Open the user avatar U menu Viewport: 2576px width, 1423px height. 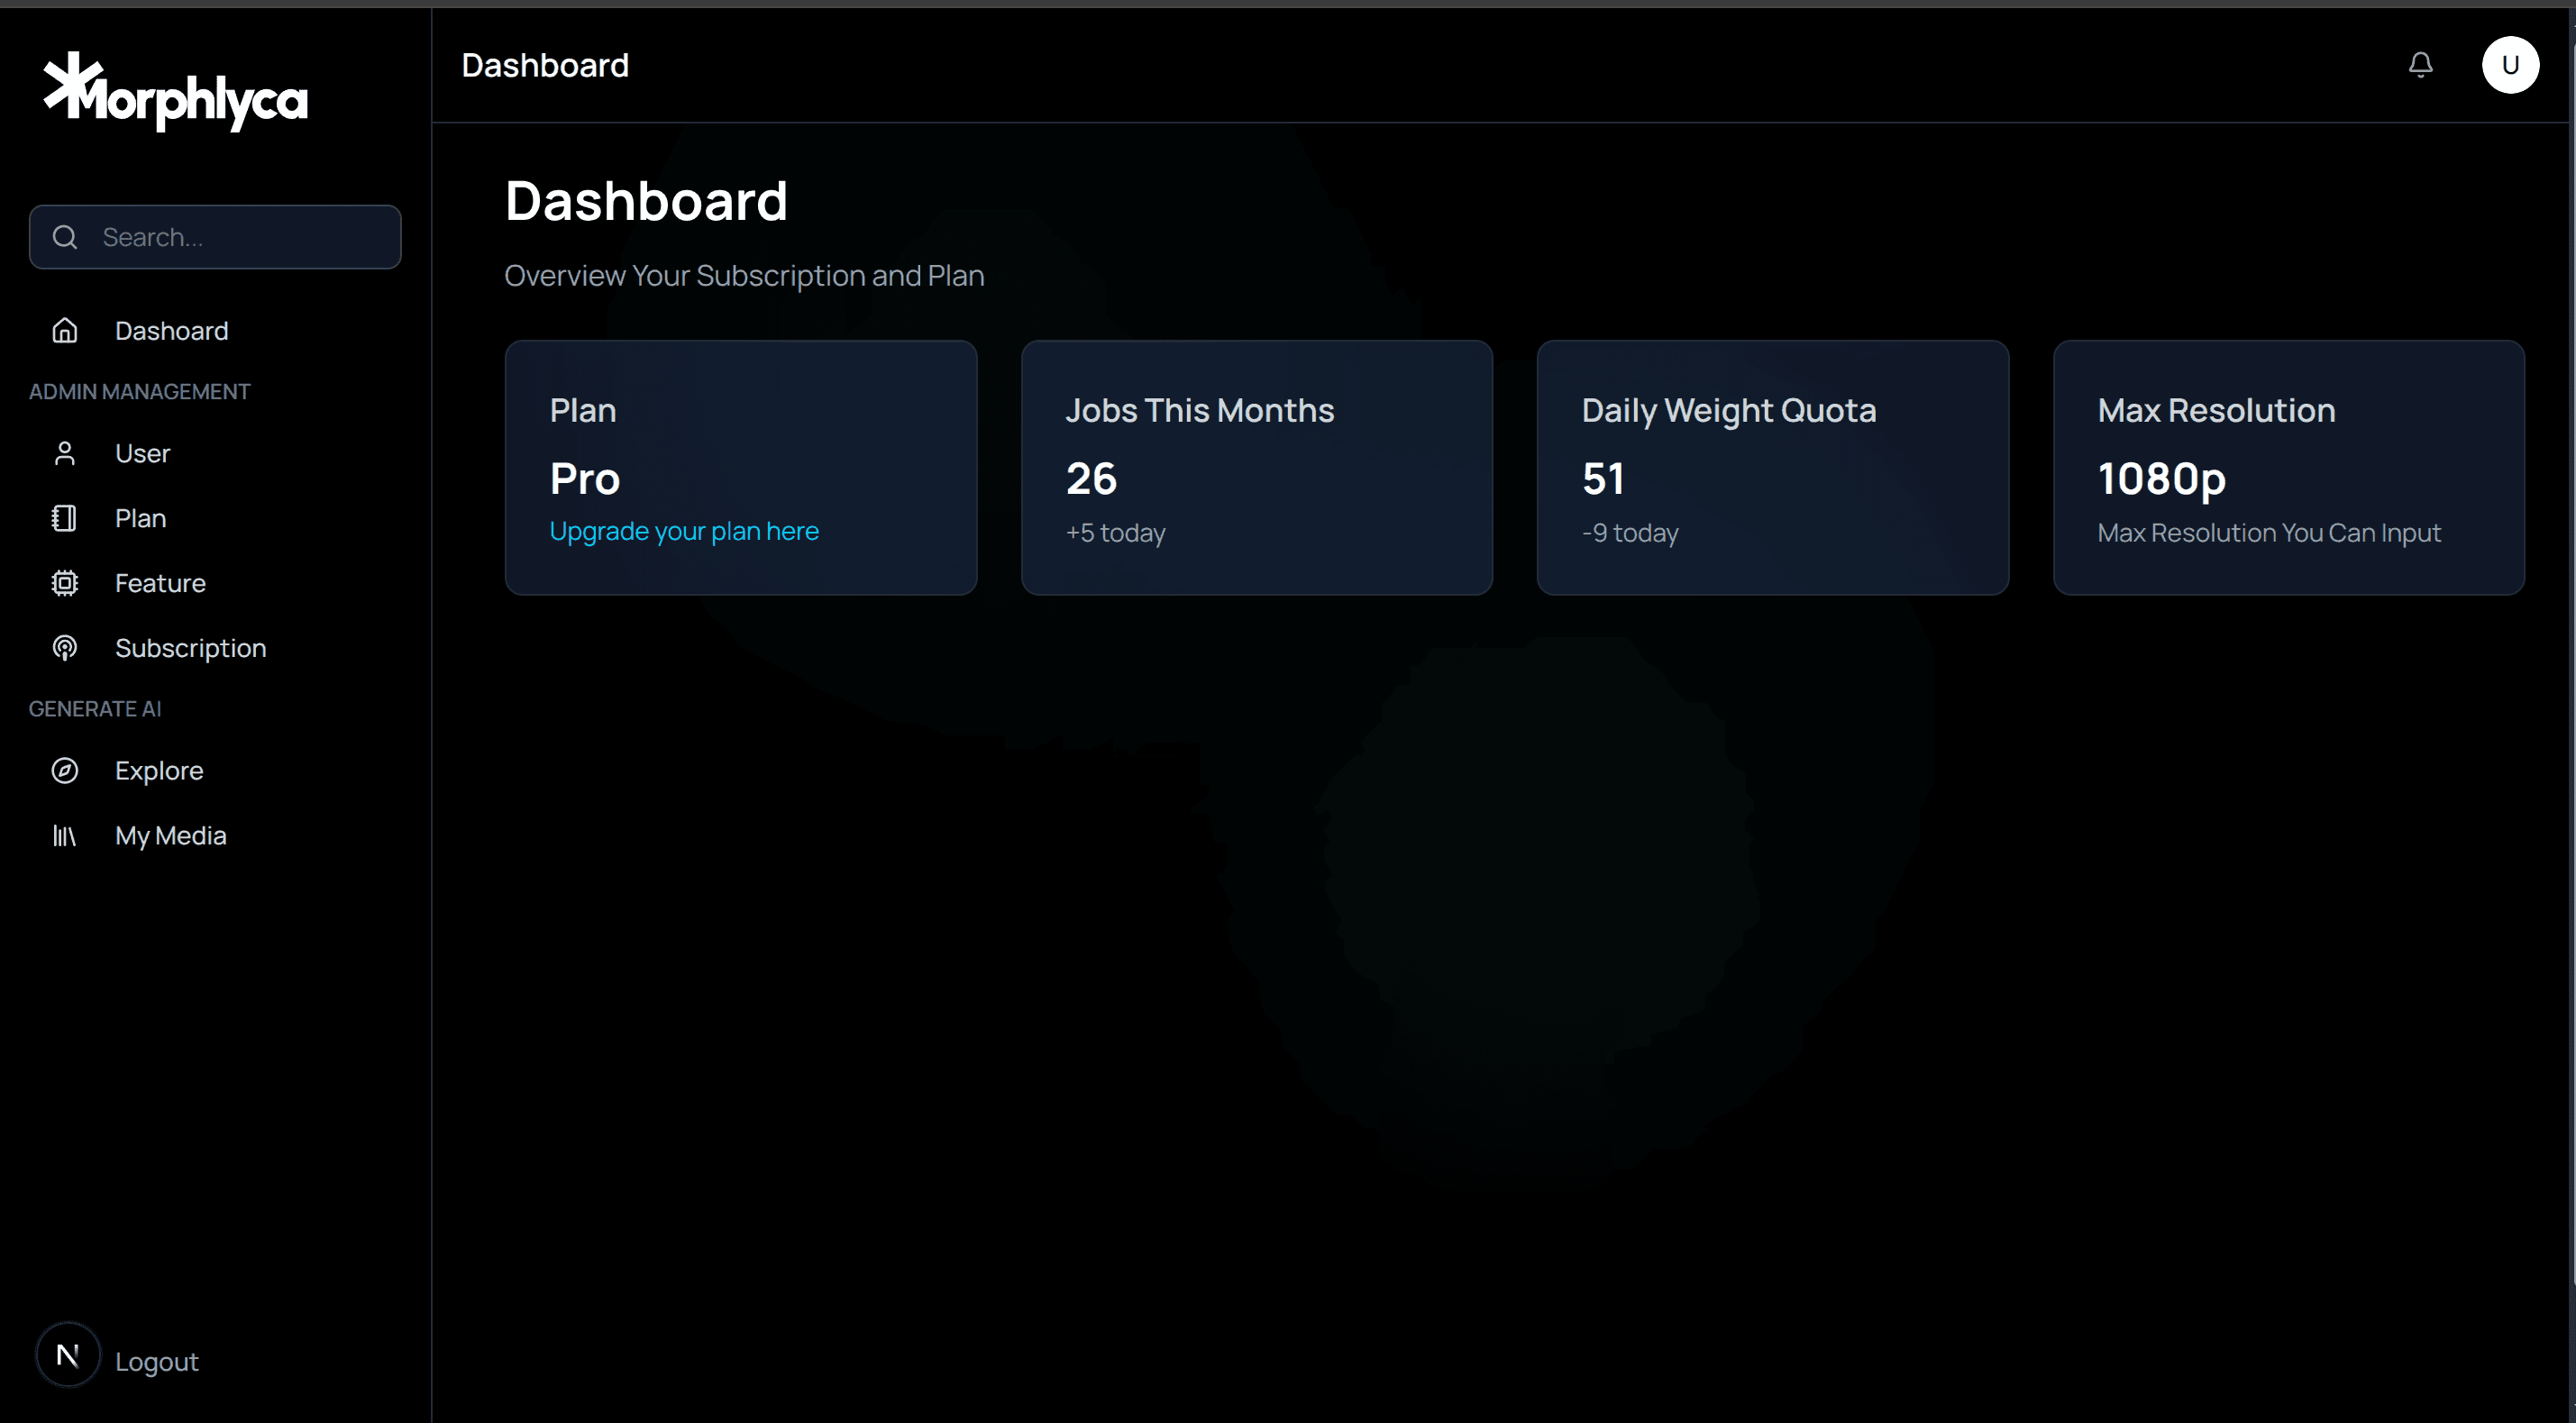click(x=2509, y=65)
